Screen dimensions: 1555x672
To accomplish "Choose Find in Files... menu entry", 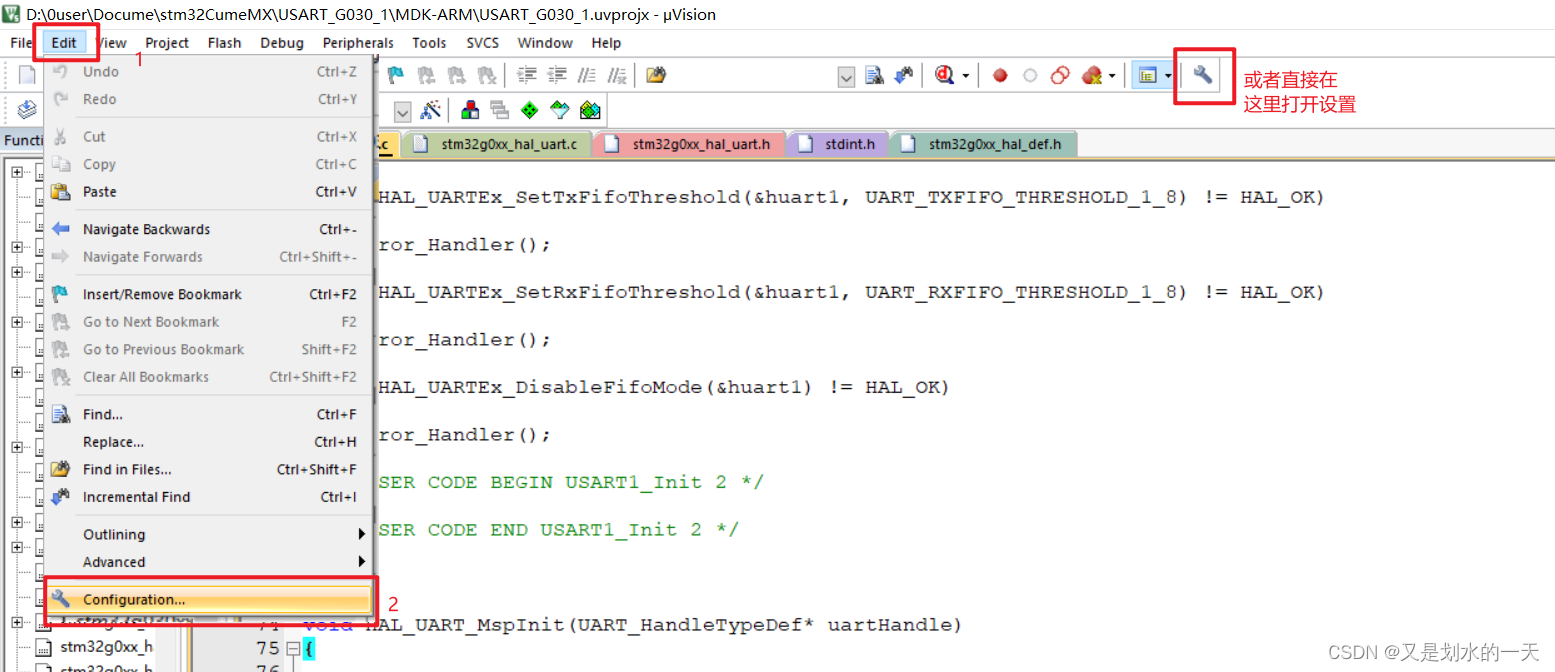I will click(210, 469).
